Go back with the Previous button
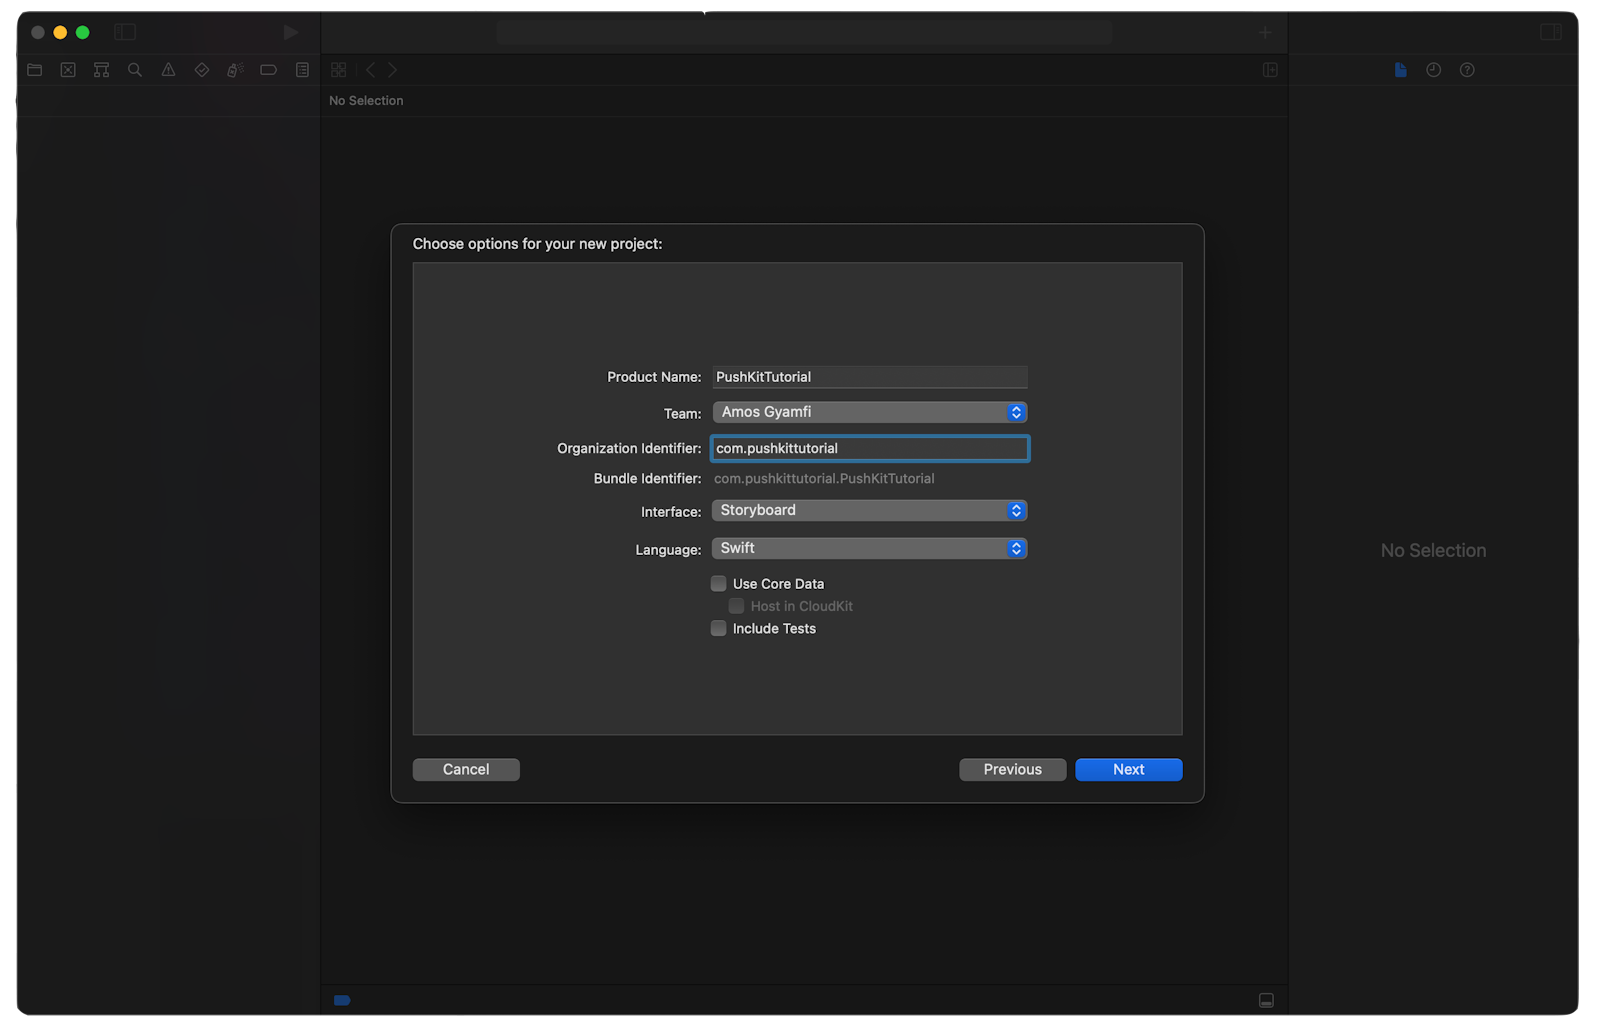 point(1012,770)
